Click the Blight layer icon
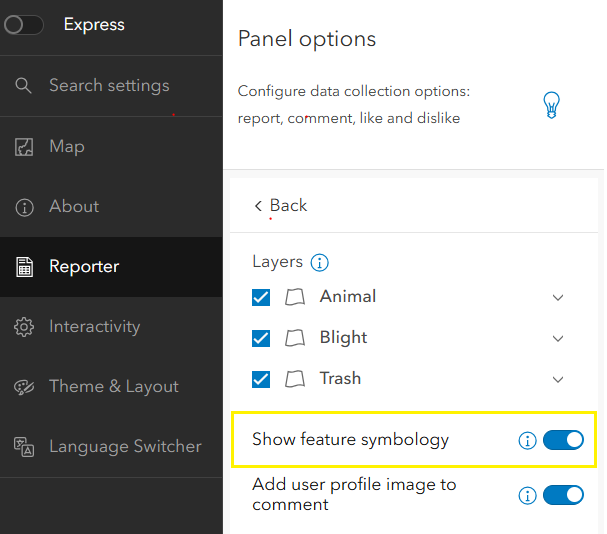Image resolution: width=607 pixels, height=534 pixels. (294, 338)
